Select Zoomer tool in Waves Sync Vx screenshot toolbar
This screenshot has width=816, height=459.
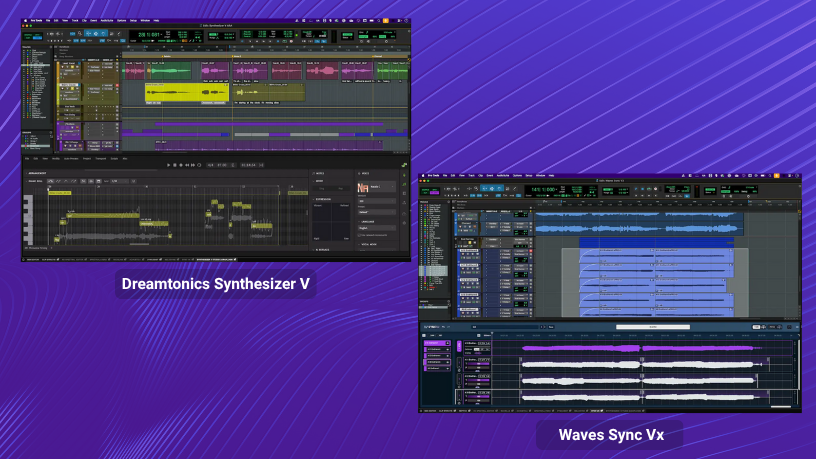coord(476,188)
